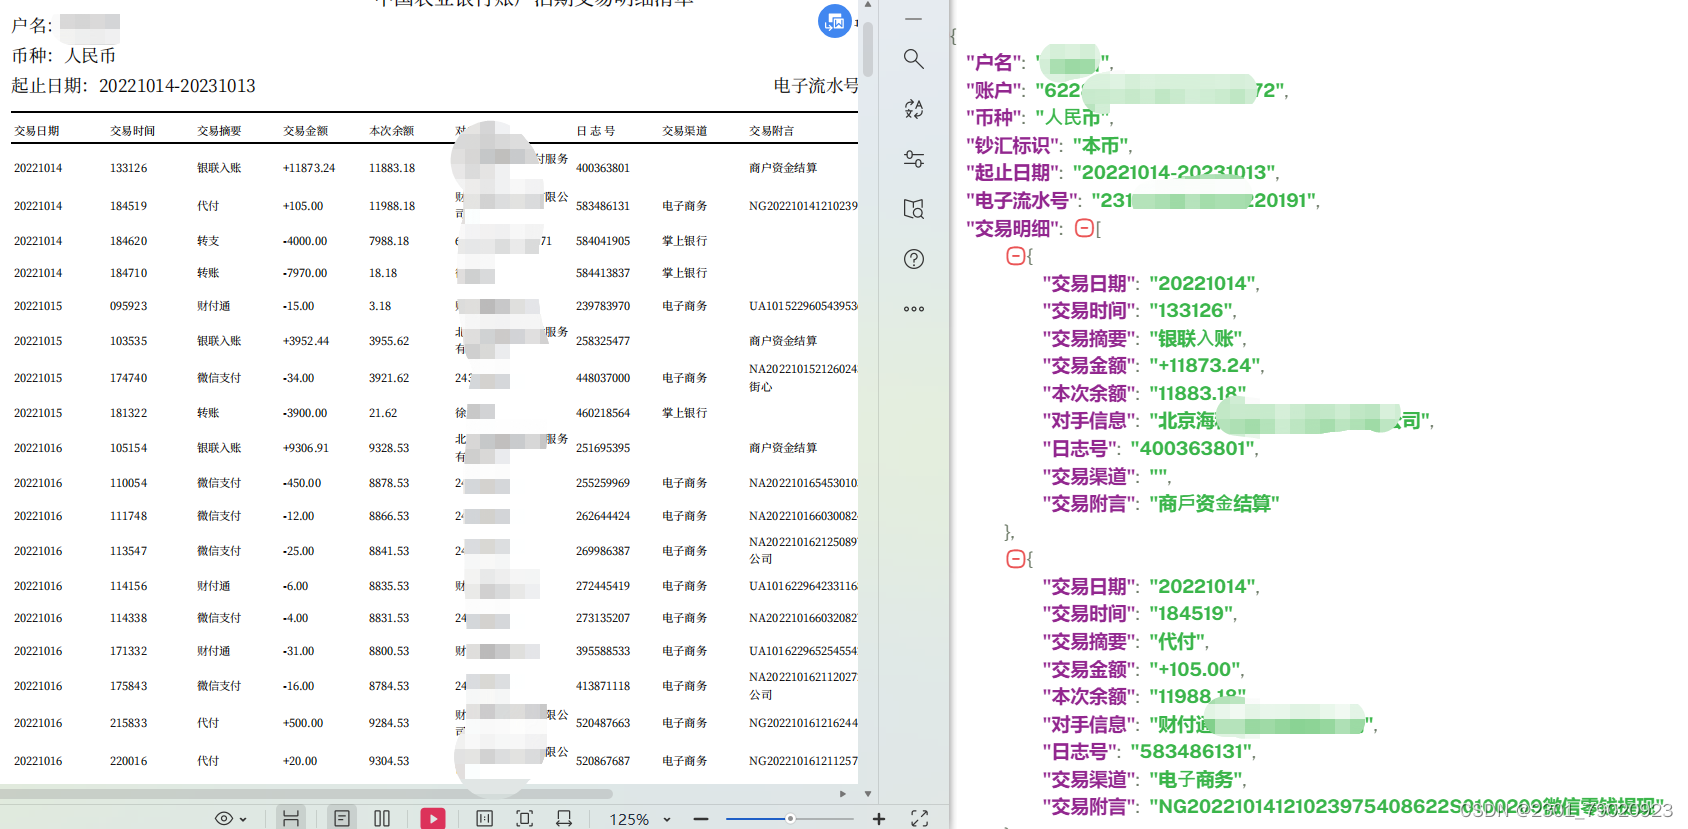This screenshot has width=1688, height=829.
Task: Click the JSON value "184519"
Action: coord(1192,614)
